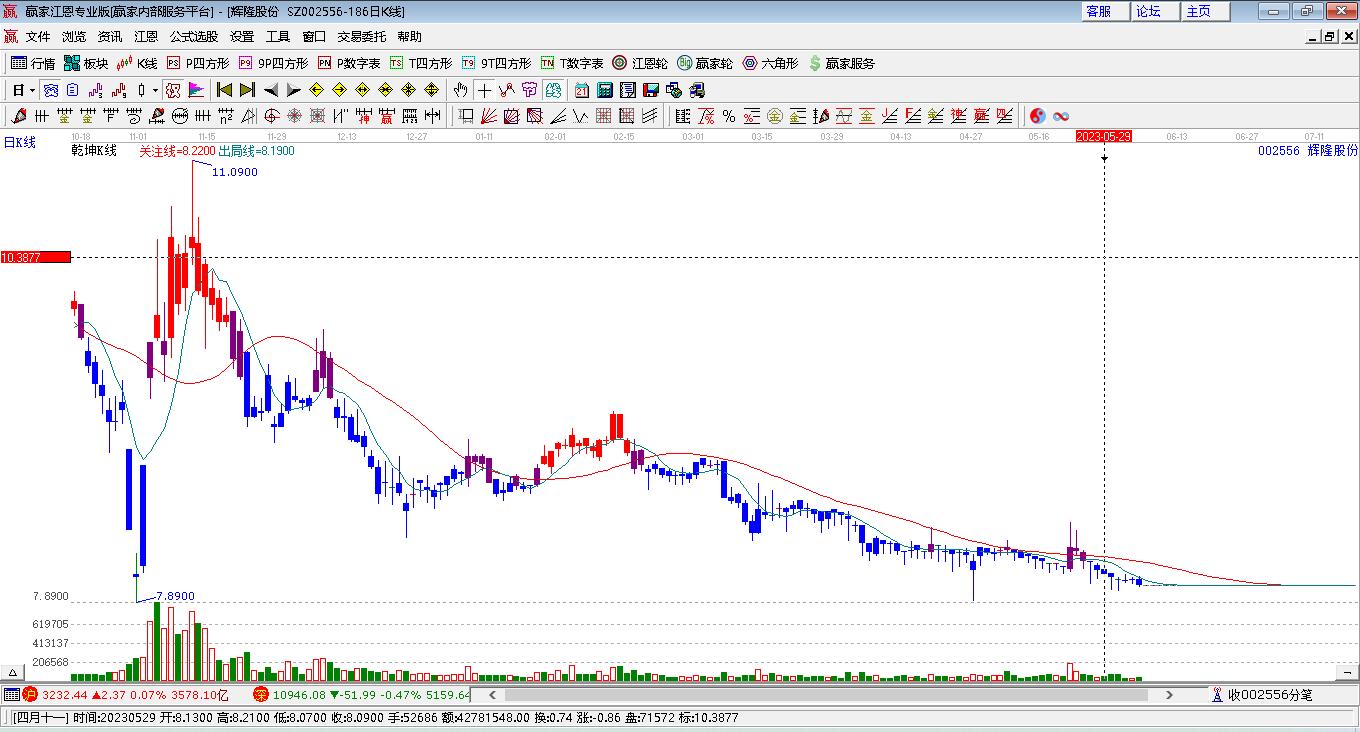This screenshot has width=1360, height=732.
Task: Open the calendar icon showing 21
Action: click(x=581, y=90)
